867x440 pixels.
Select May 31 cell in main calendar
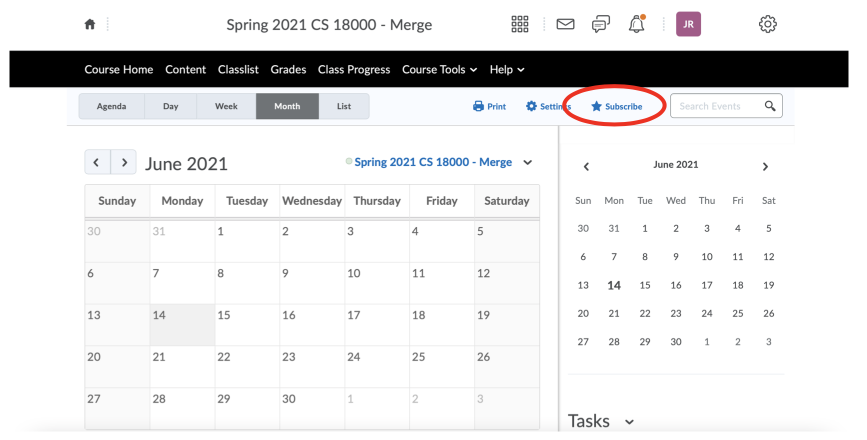[182, 242]
